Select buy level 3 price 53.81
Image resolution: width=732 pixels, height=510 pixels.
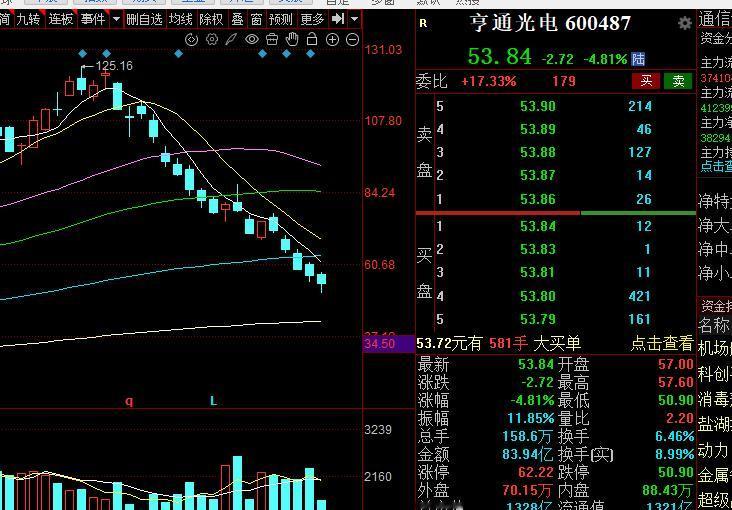tap(538, 272)
